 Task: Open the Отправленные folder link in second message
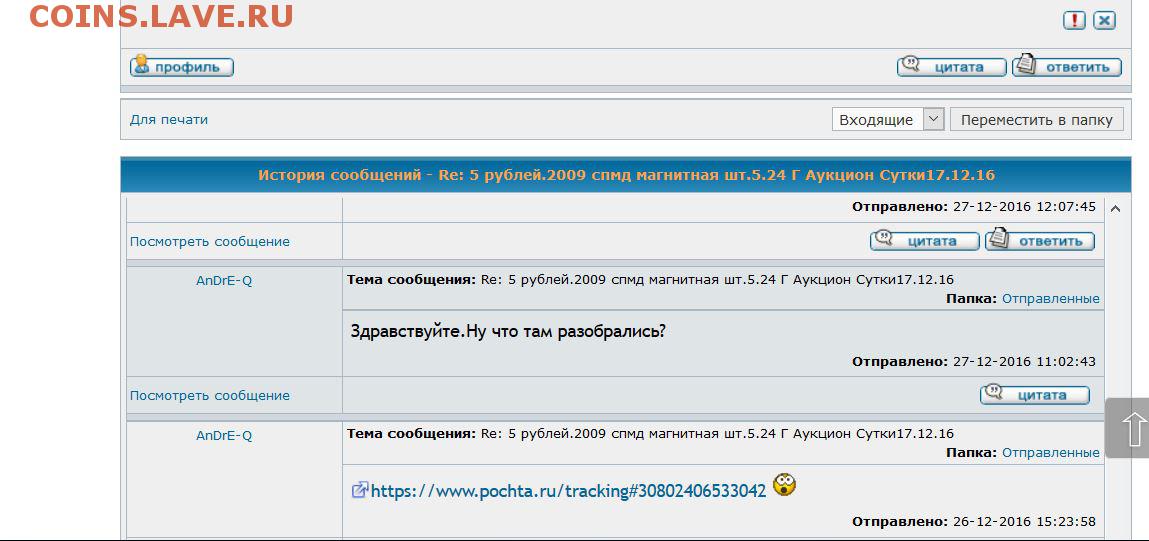[x=1051, y=453]
